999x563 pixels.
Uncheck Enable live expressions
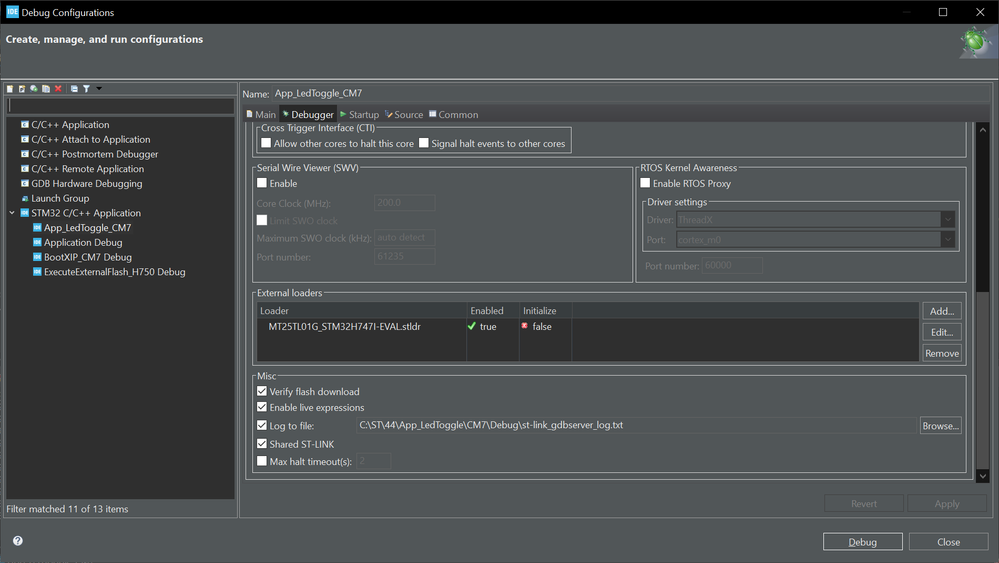pyautogui.click(x=262, y=407)
